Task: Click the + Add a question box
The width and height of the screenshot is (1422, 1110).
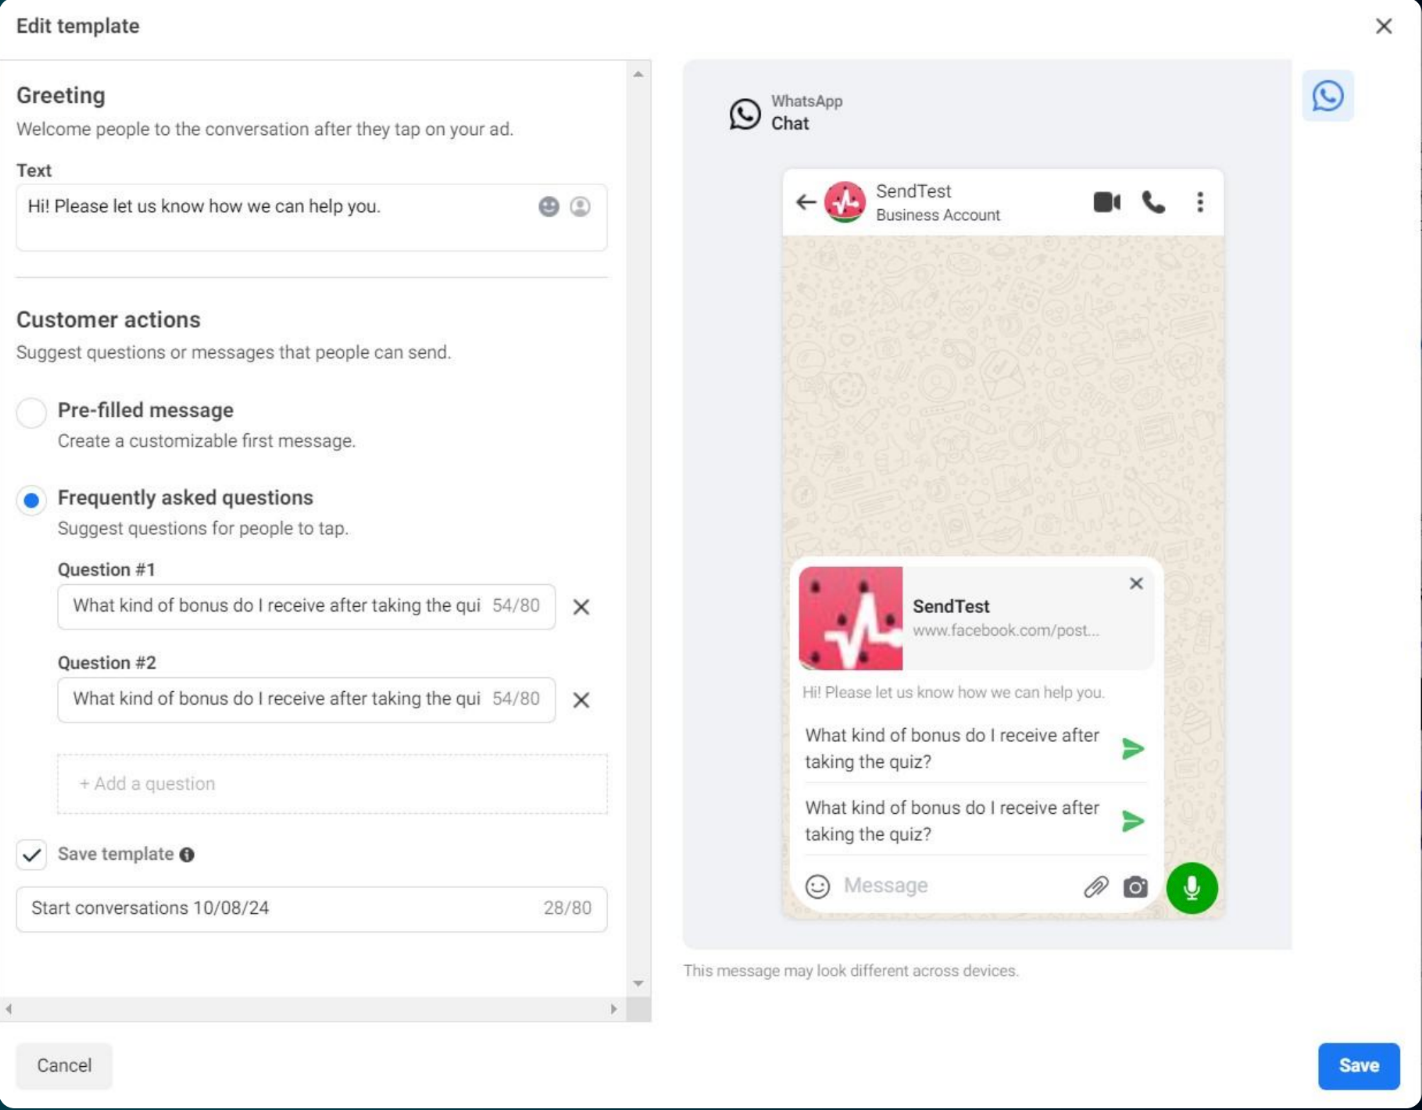Action: pos(332,784)
